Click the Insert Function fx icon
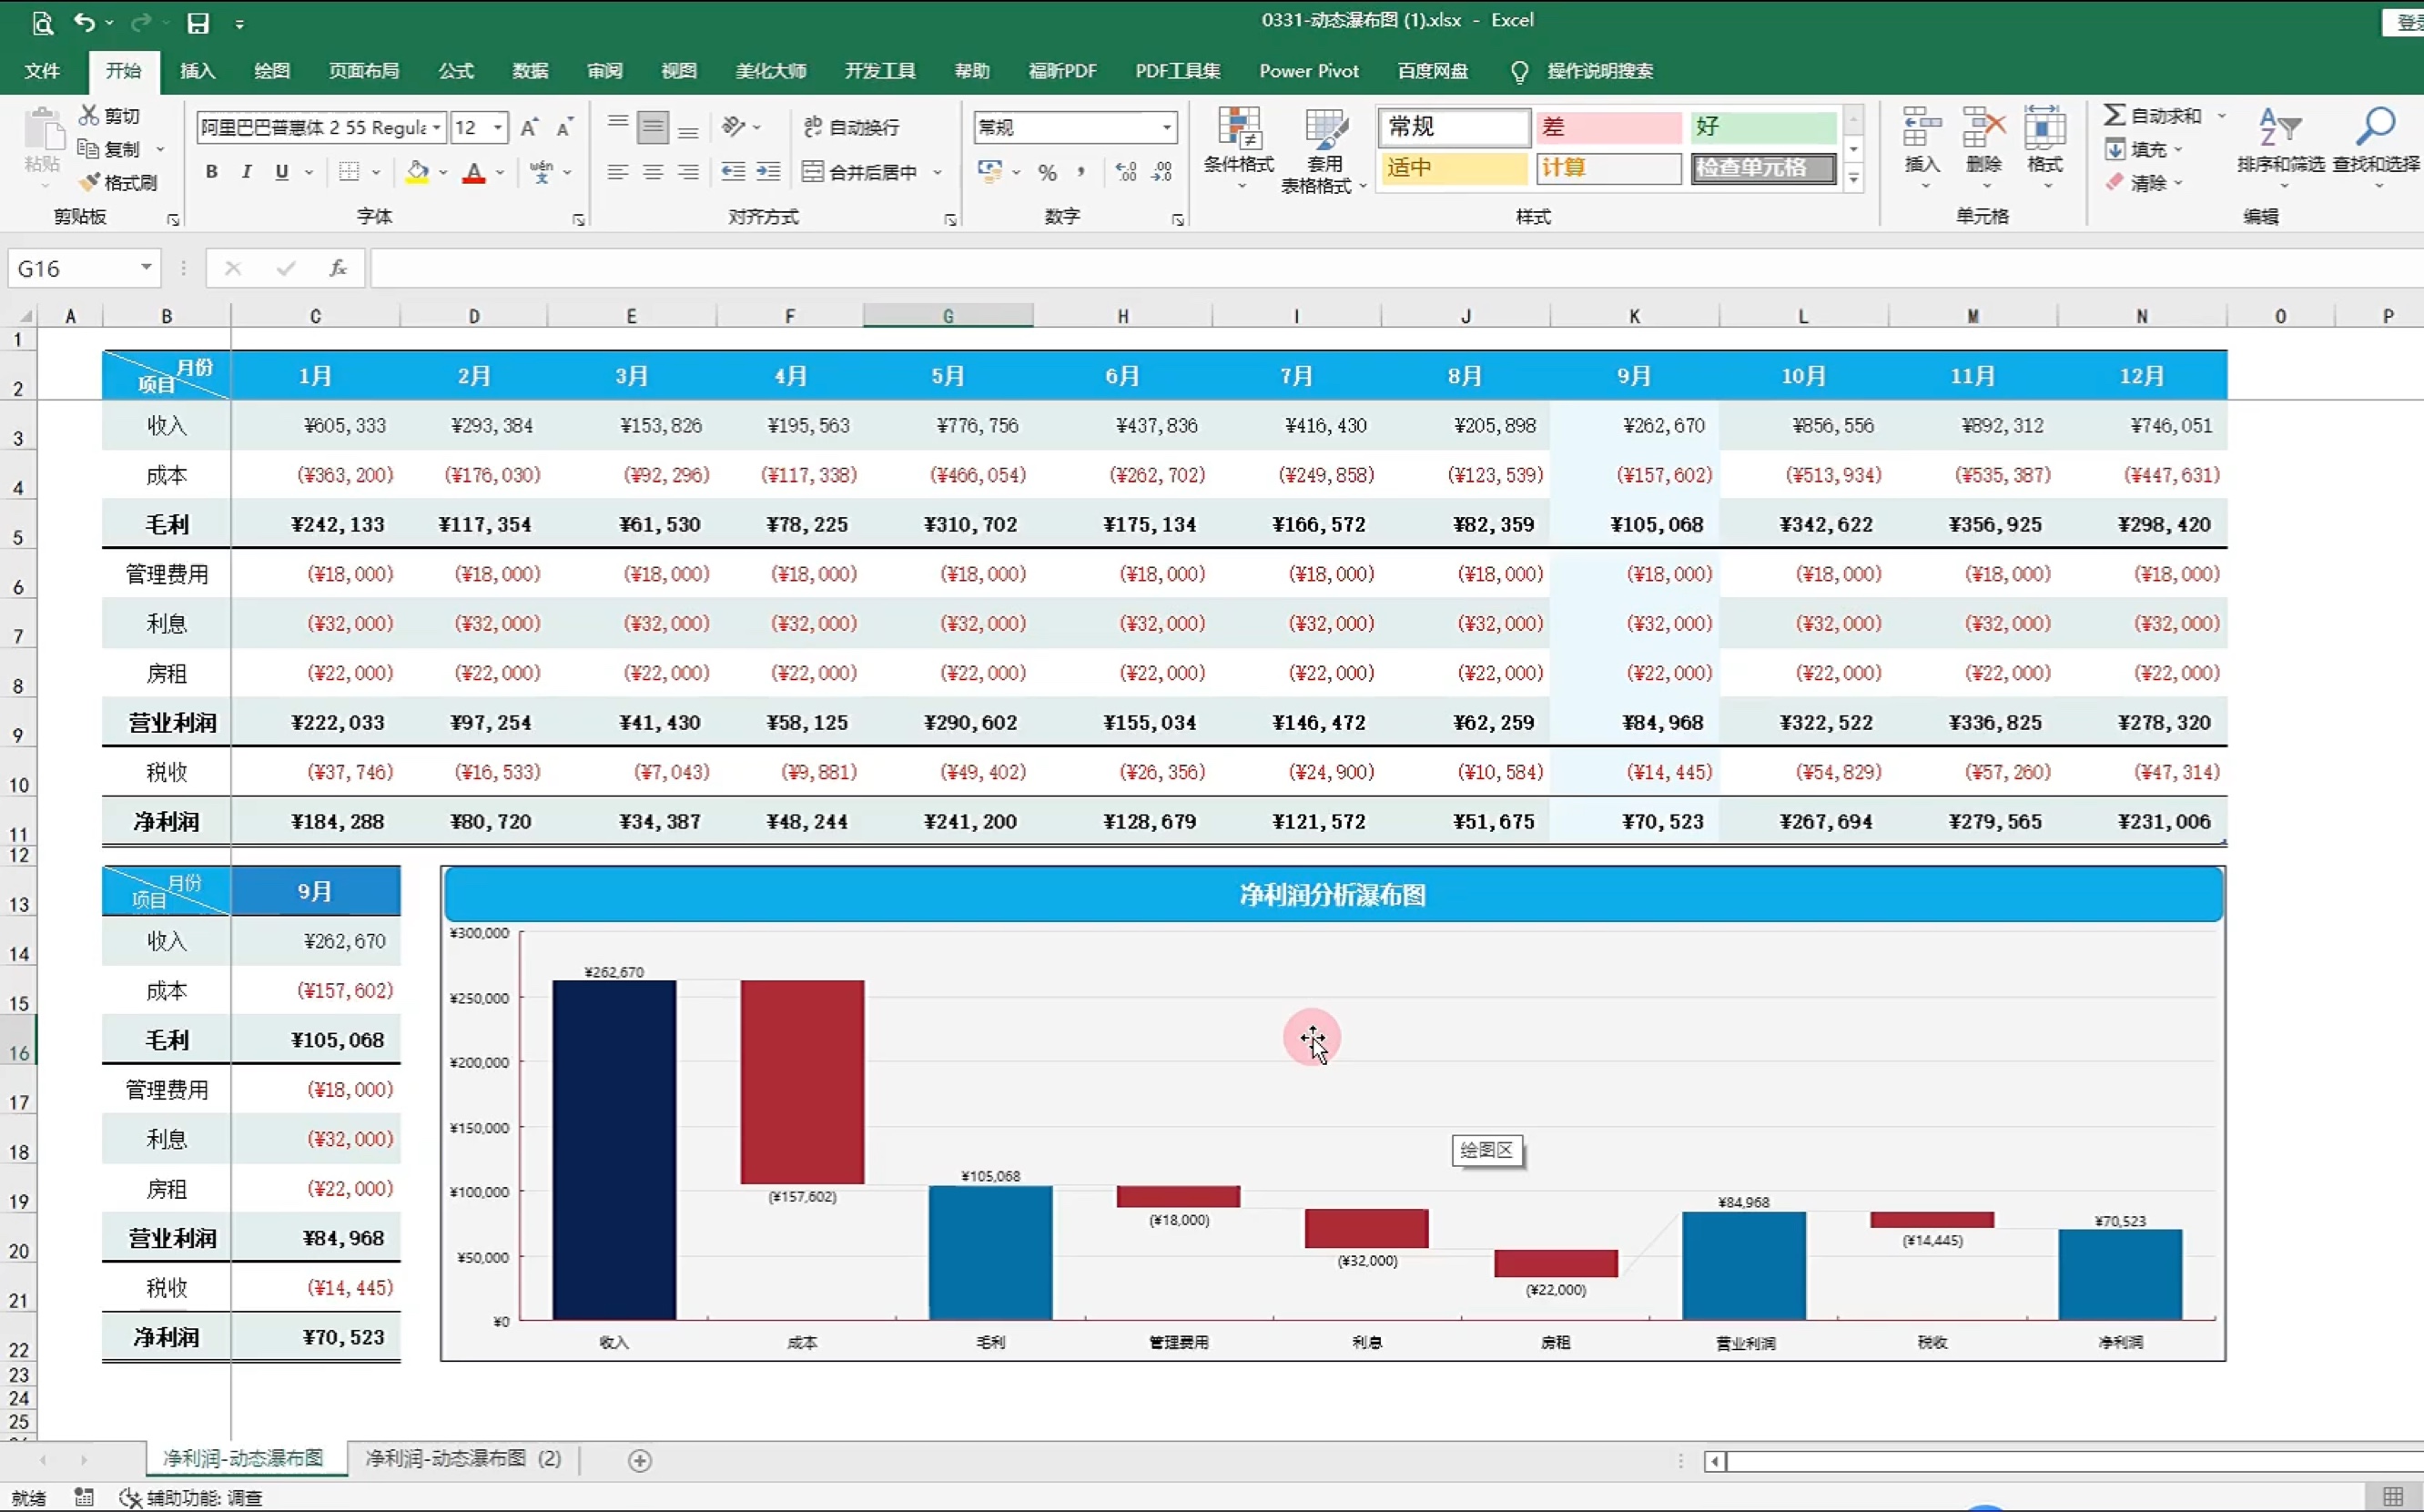The width and height of the screenshot is (2424, 1512). (x=338, y=268)
